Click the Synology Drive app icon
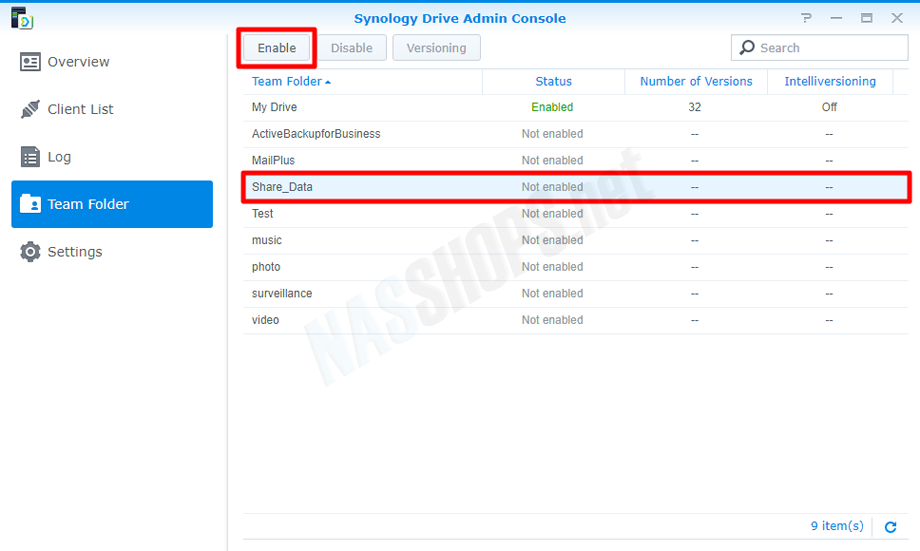Screen dimensions: 920x551 click(22, 18)
